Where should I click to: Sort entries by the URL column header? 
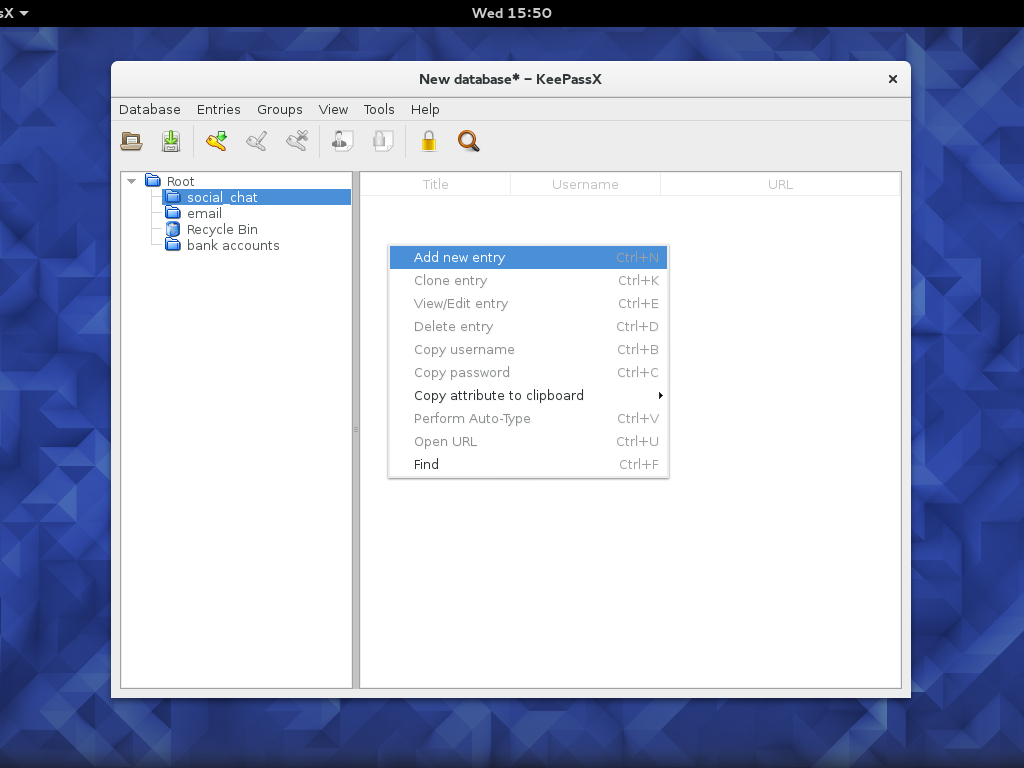click(x=780, y=184)
